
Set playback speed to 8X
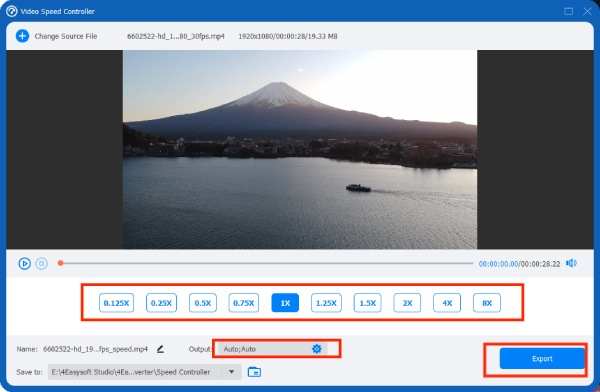(487, 303)
